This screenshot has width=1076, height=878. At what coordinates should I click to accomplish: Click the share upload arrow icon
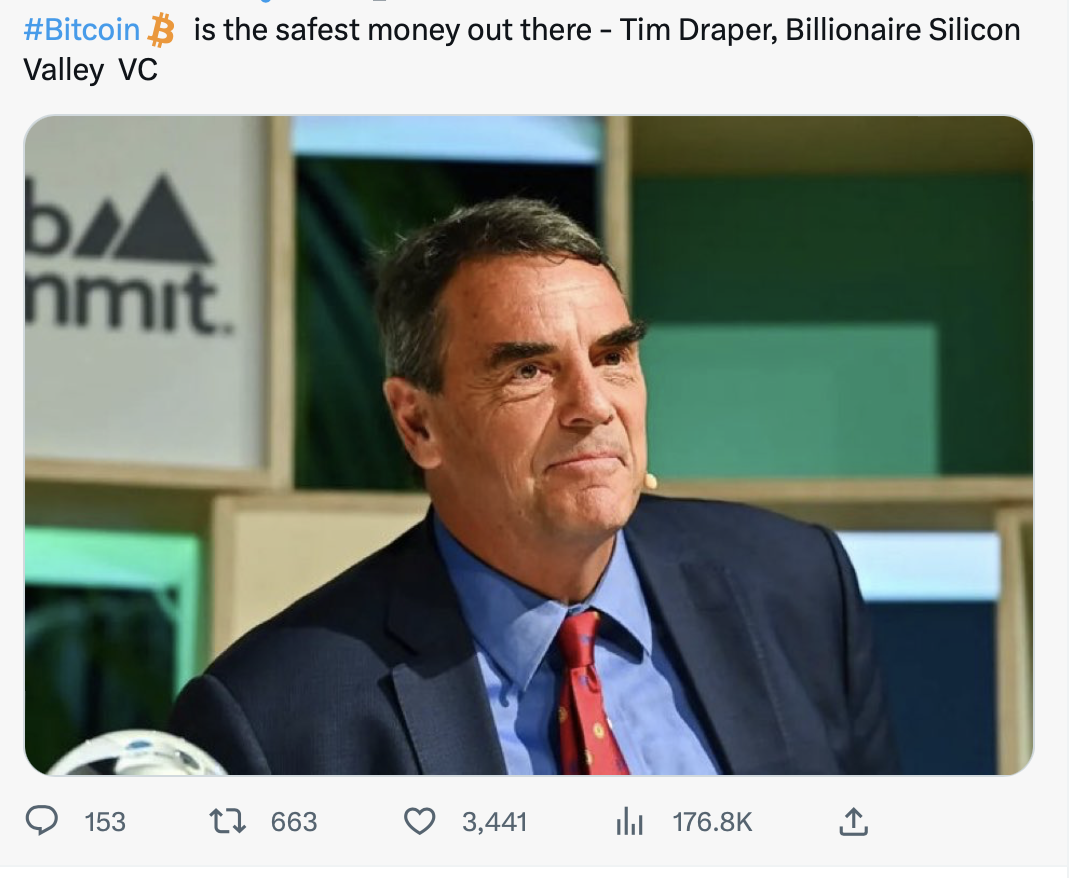tap(851, 822)
